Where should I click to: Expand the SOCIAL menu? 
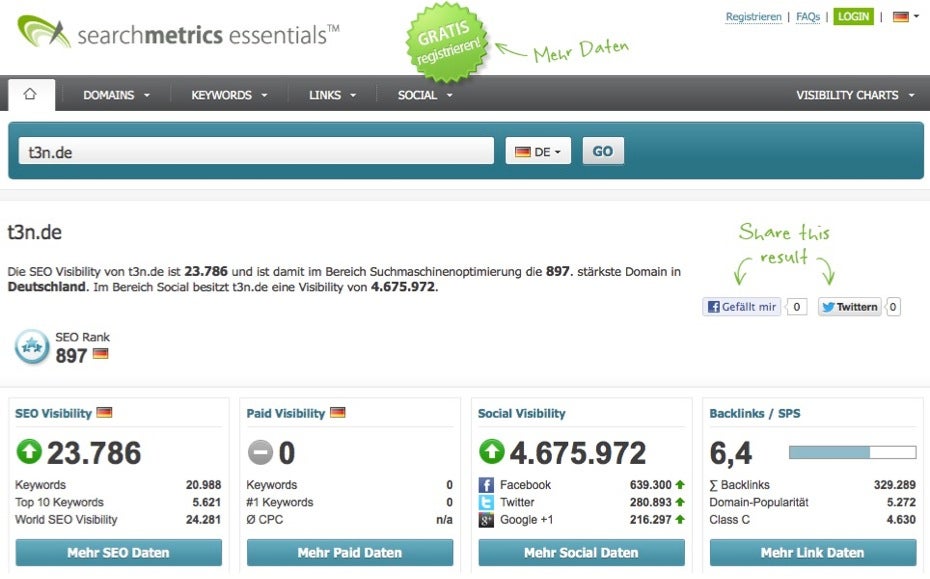[x=425, y=95]
